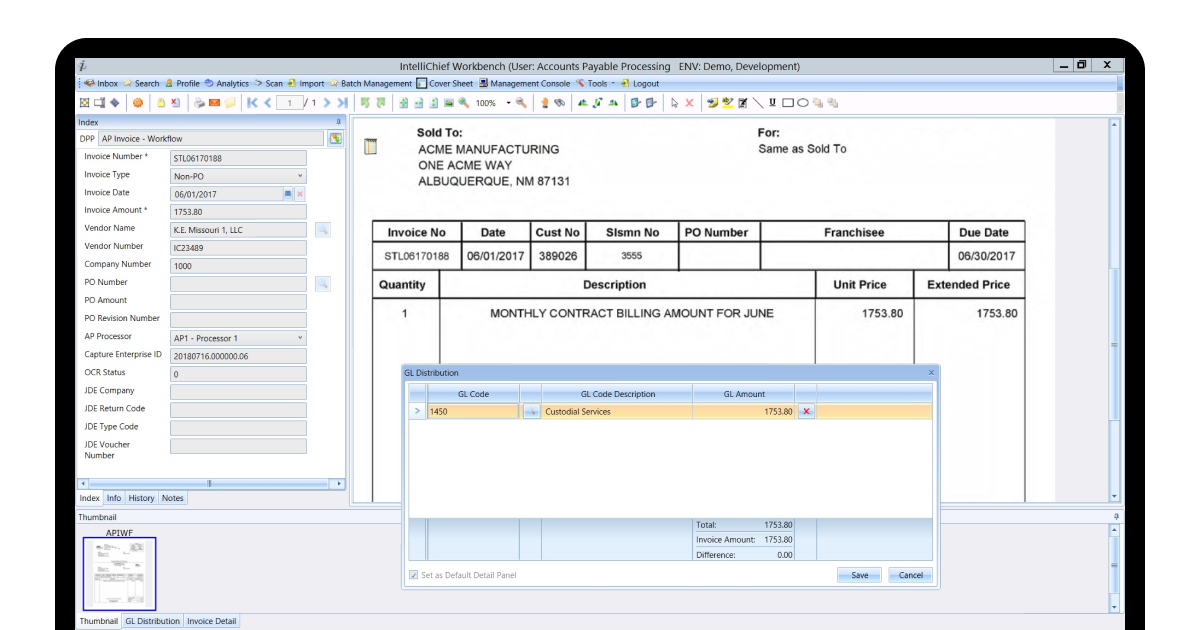Click Cancel in GL Distribution dialog

910,575
